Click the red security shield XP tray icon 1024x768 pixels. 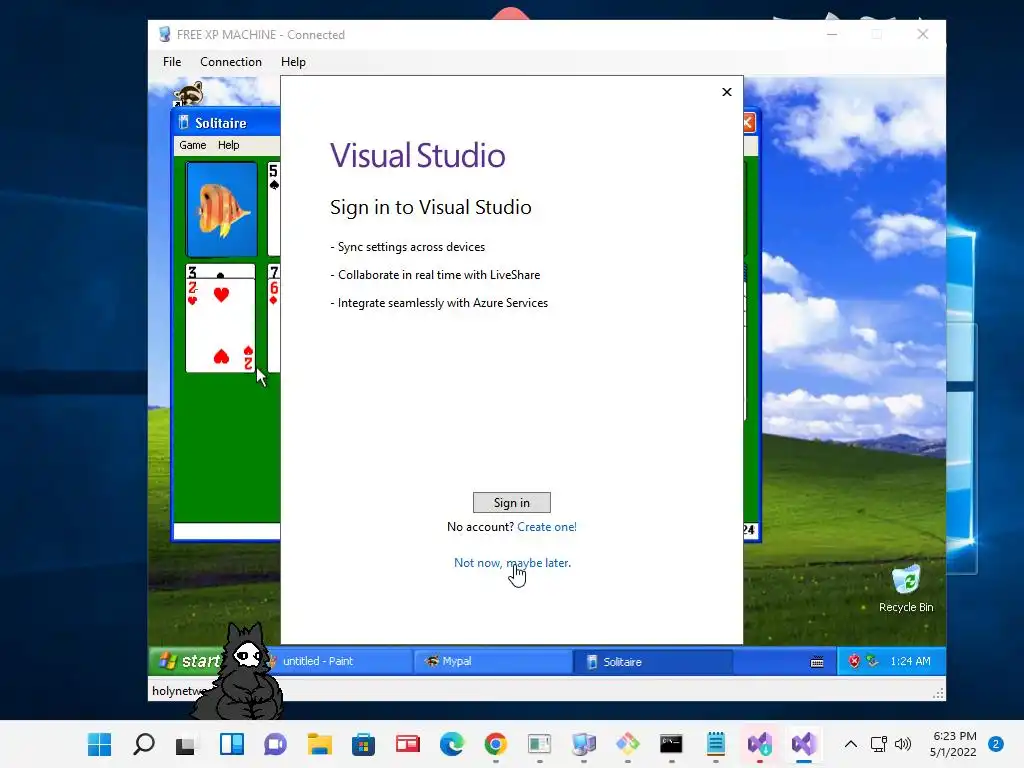click(x=854, y=661)
